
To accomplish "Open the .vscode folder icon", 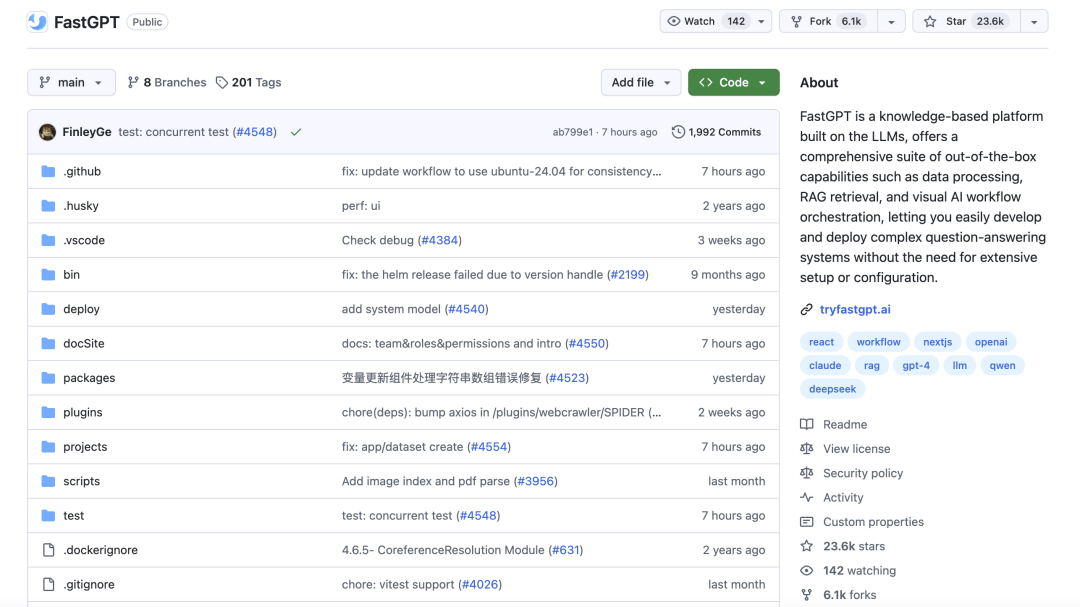I will click(48, 240).
